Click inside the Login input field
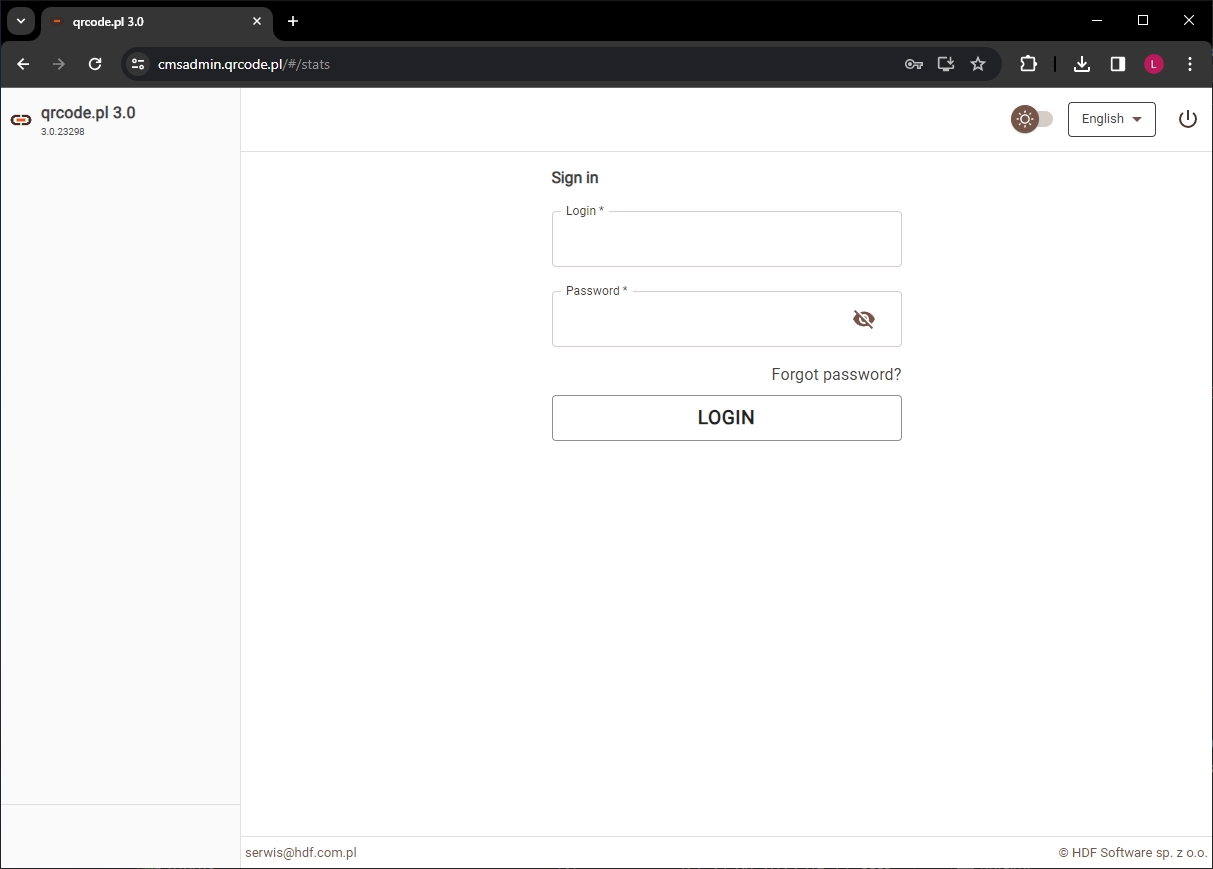The width and height of the screenshot is (1213, 869). [x=726, y=240]
